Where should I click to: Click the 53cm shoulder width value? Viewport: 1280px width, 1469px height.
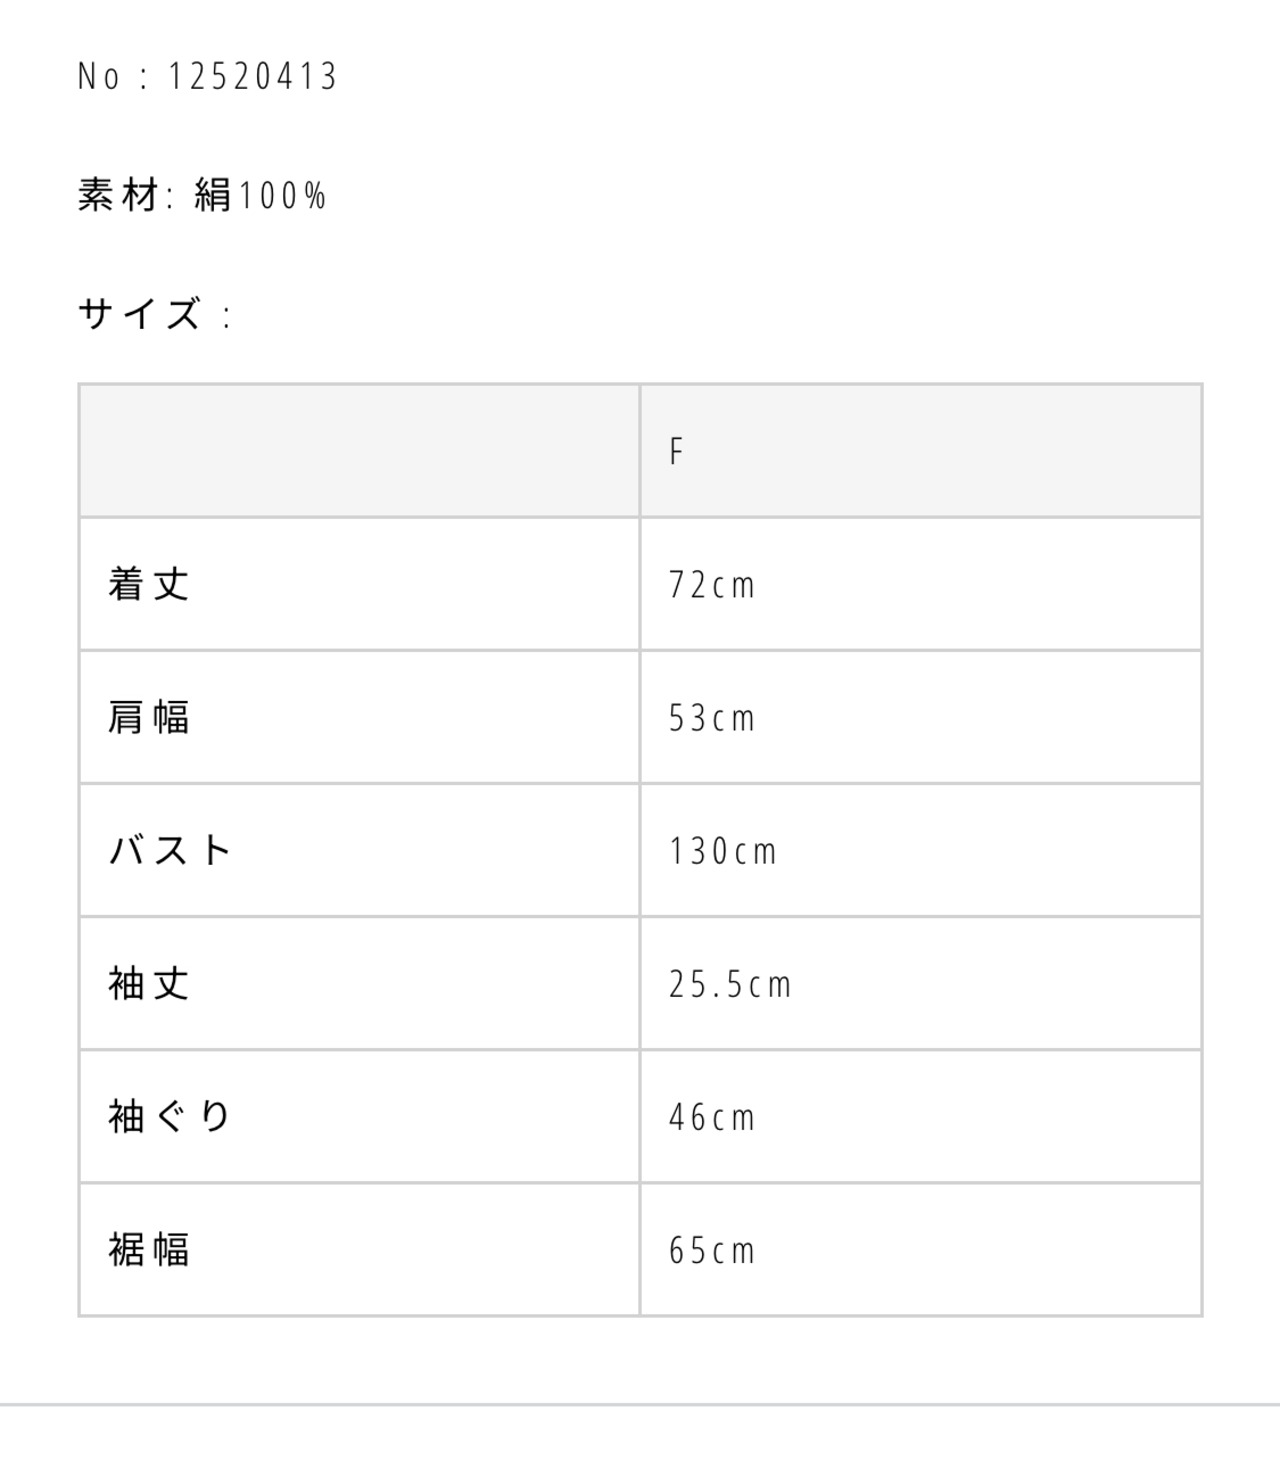(x=712, y=718)
